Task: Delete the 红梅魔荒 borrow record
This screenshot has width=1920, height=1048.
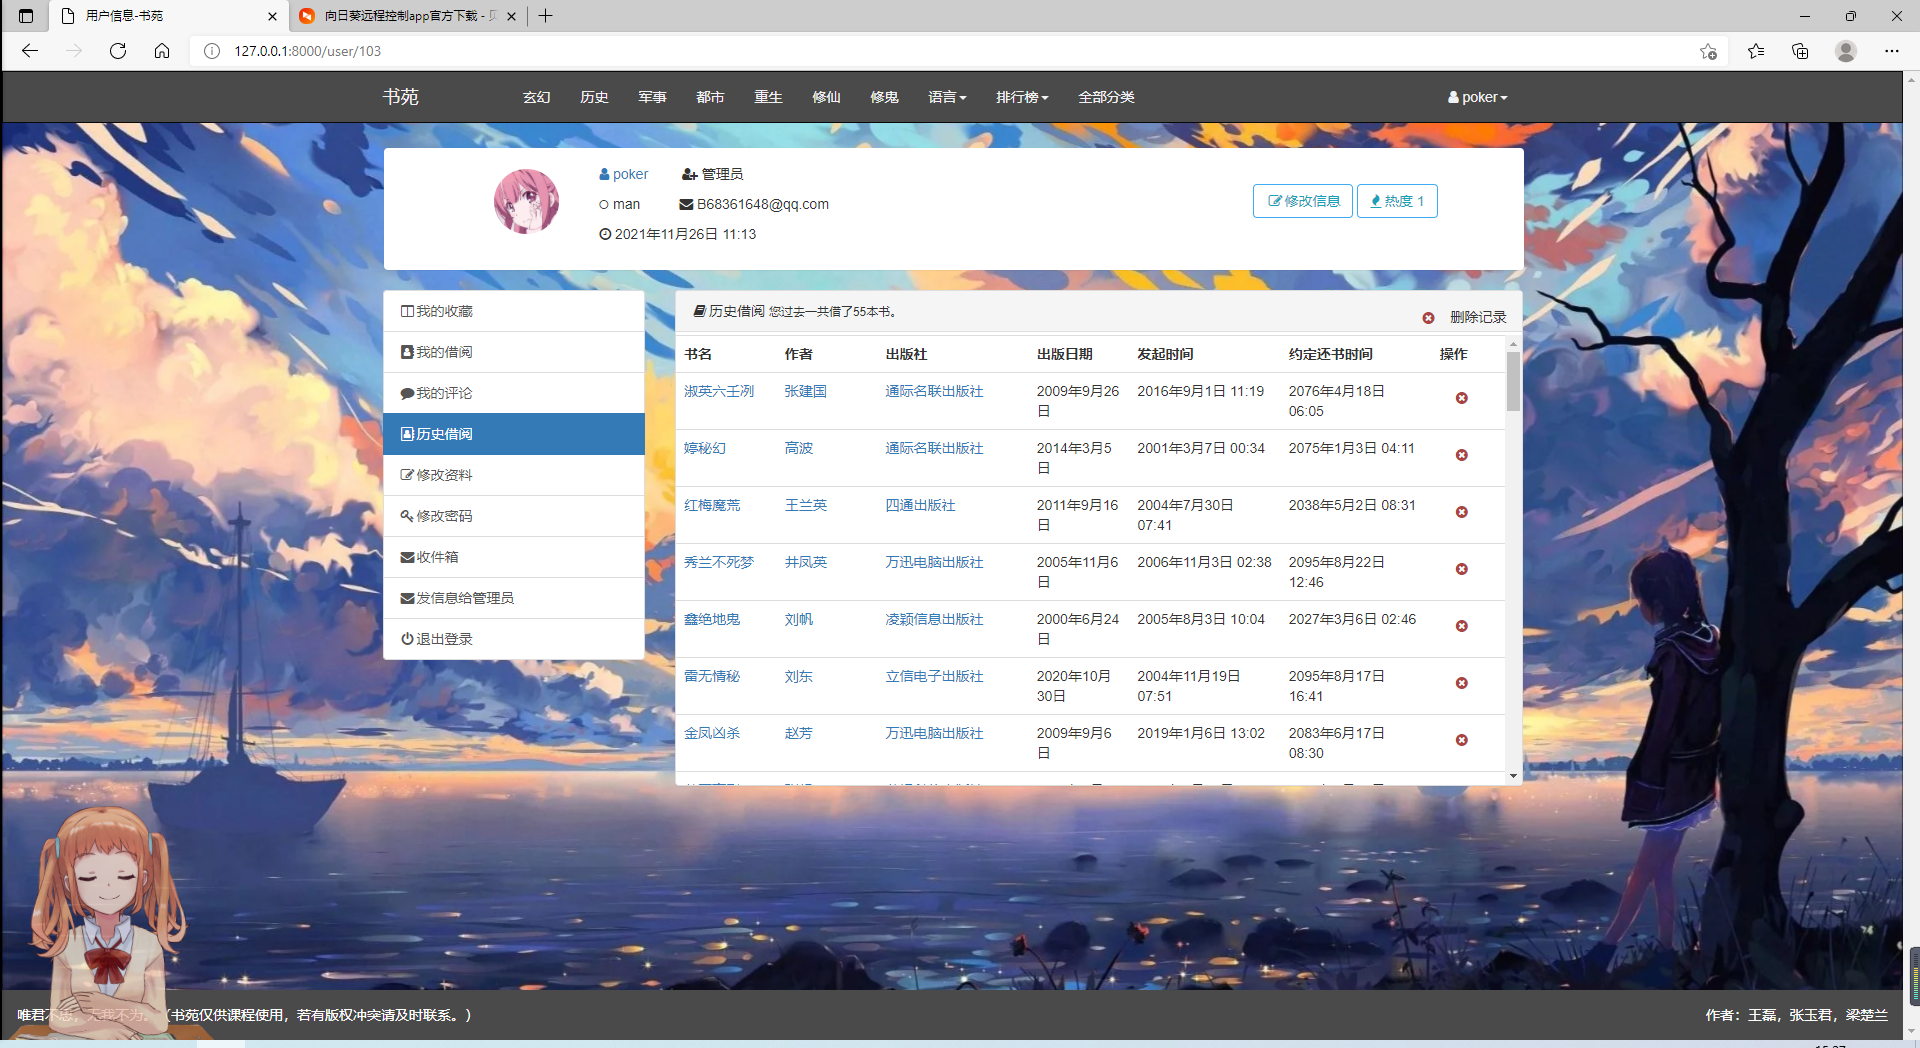Action: coord(1461,512)
